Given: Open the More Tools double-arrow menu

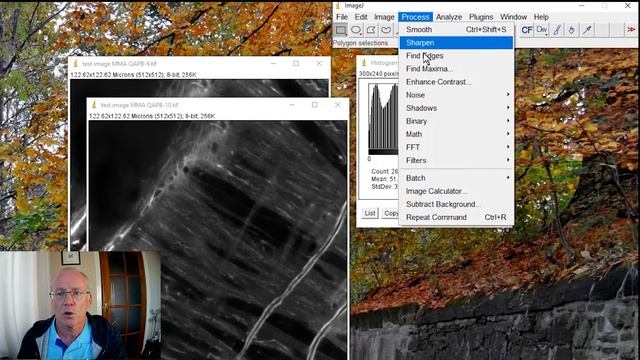Looking at the screenshot, I should click(x=631, y=30).
